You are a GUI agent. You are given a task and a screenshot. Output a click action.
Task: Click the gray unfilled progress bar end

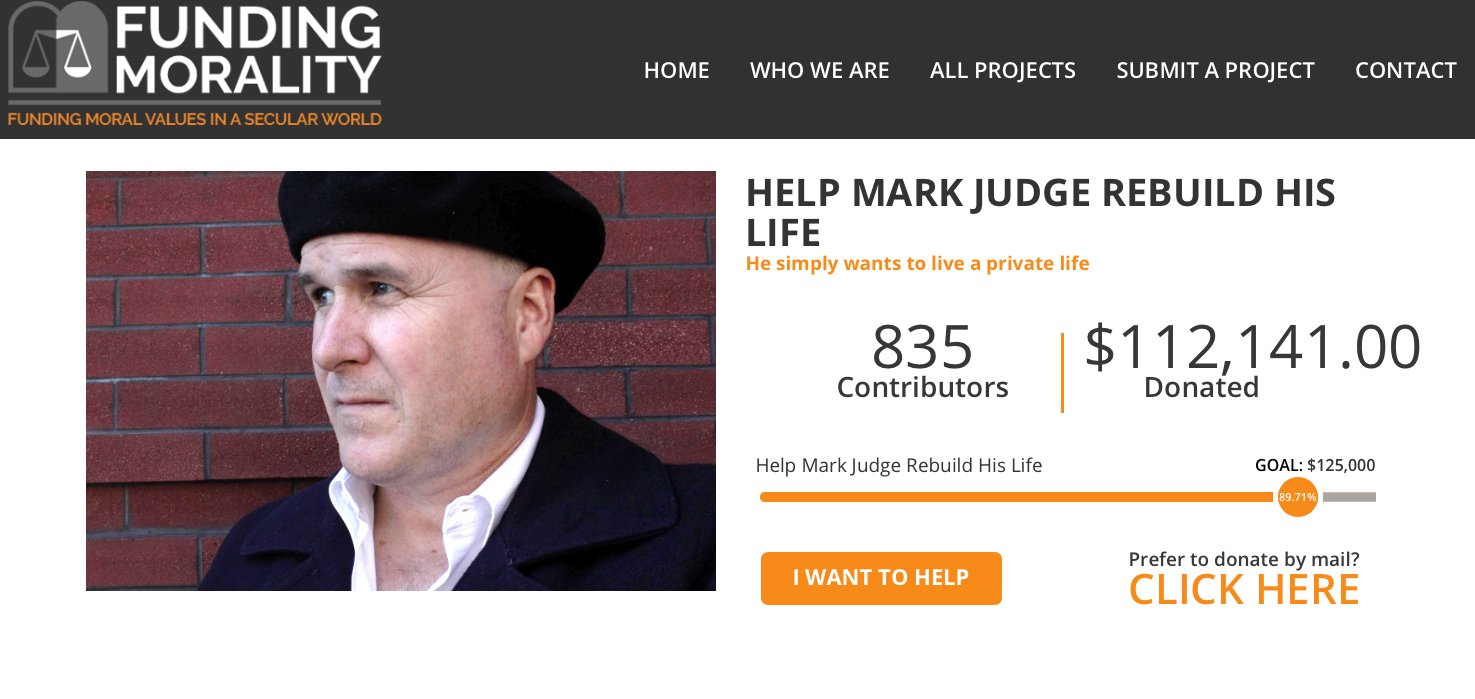(1348, 497)
